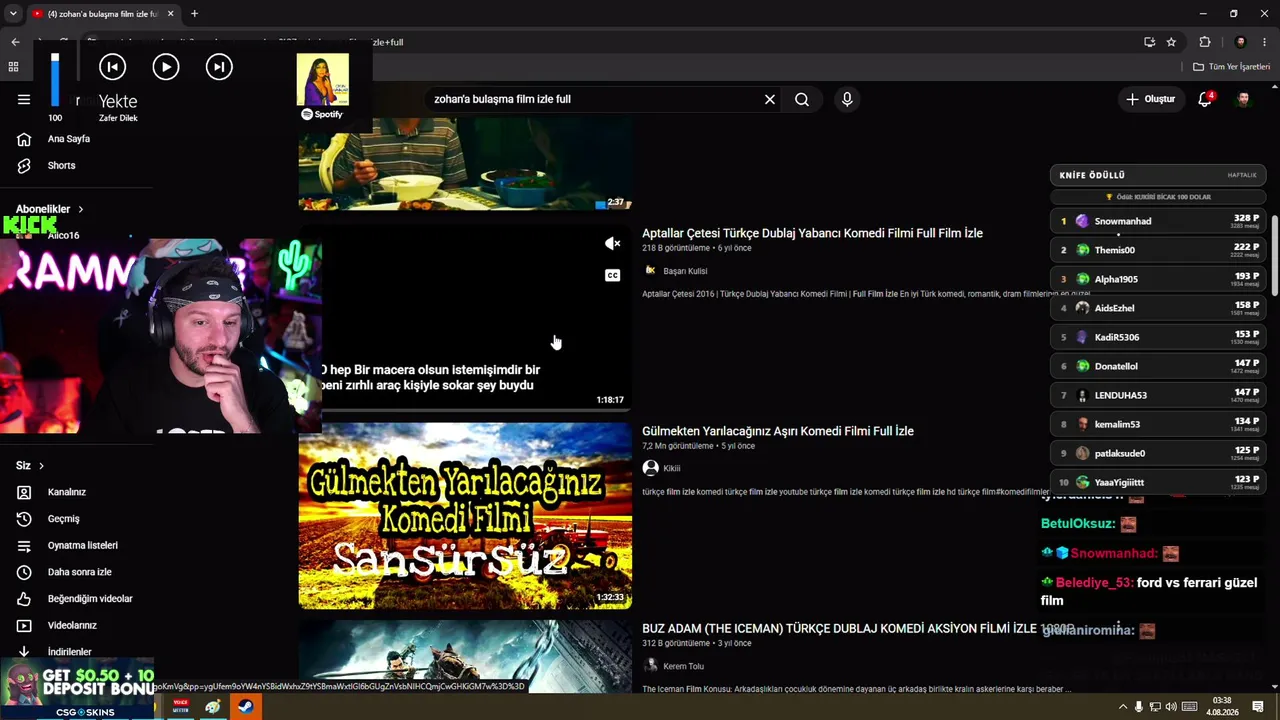Go back in browser history

pos(15,42)
